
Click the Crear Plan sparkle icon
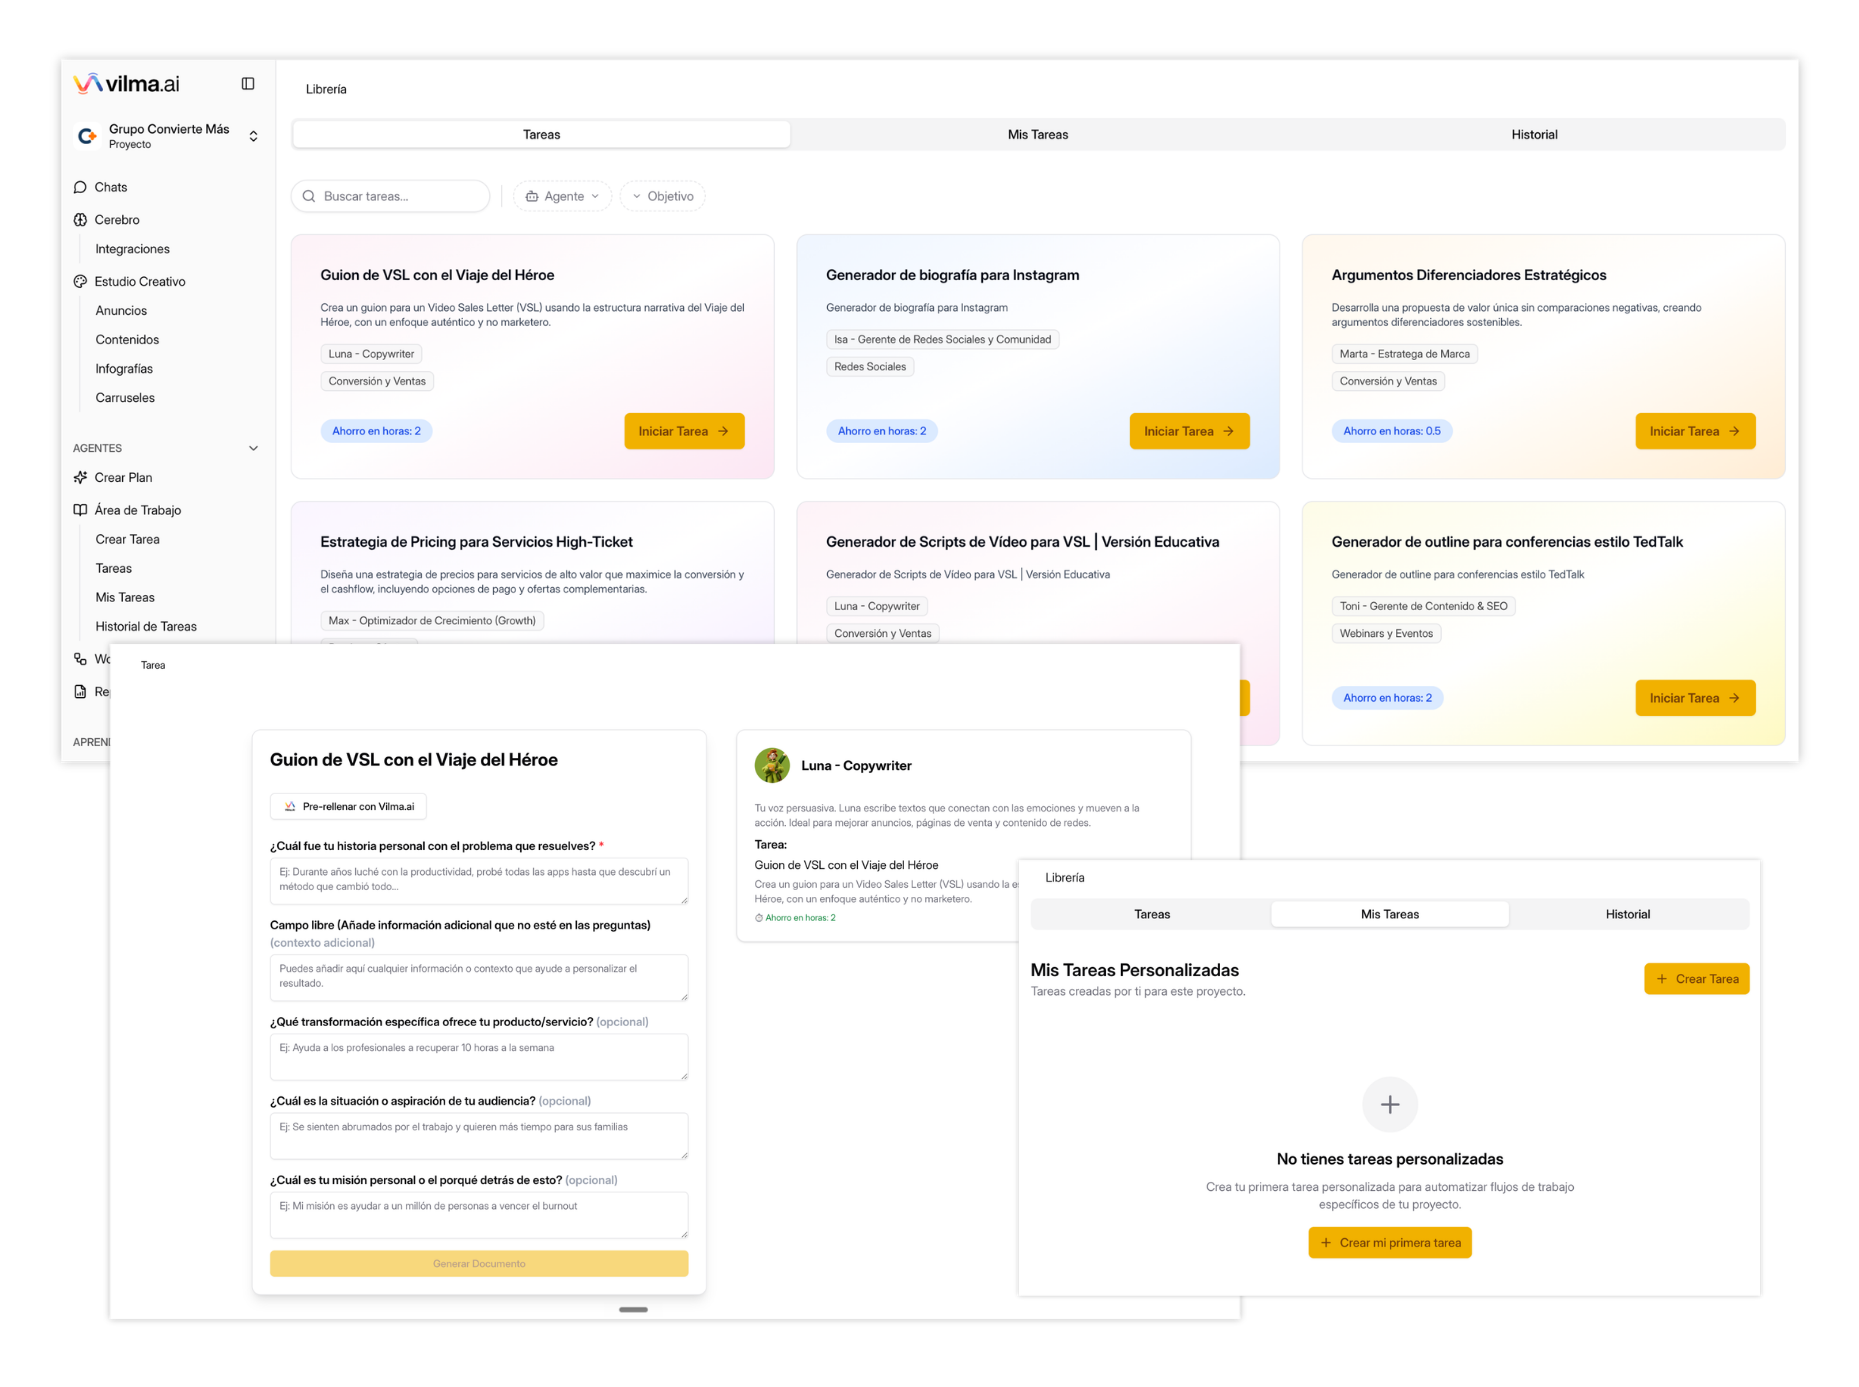click(80, 478)
